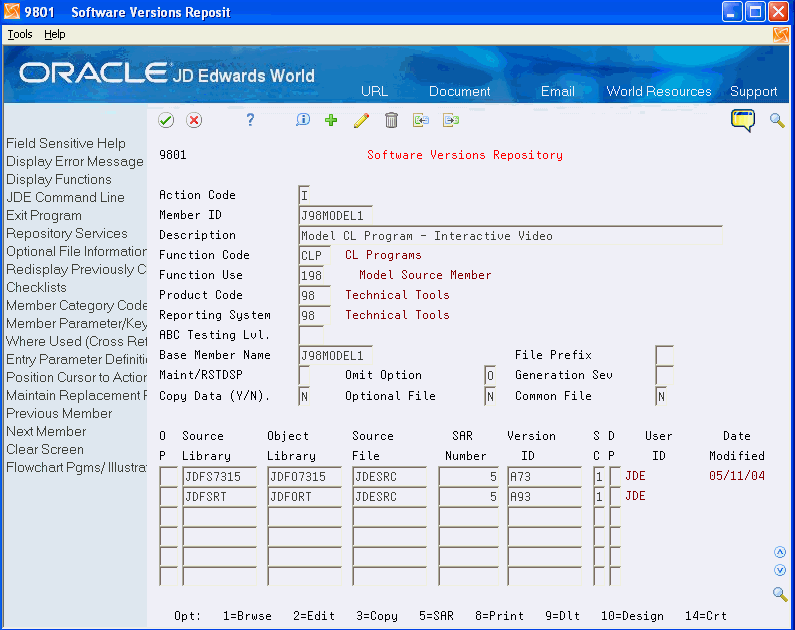This screenshot has width=795, height=630.
Task: Open the blue question mark help icon
Action: click(250, 120)
